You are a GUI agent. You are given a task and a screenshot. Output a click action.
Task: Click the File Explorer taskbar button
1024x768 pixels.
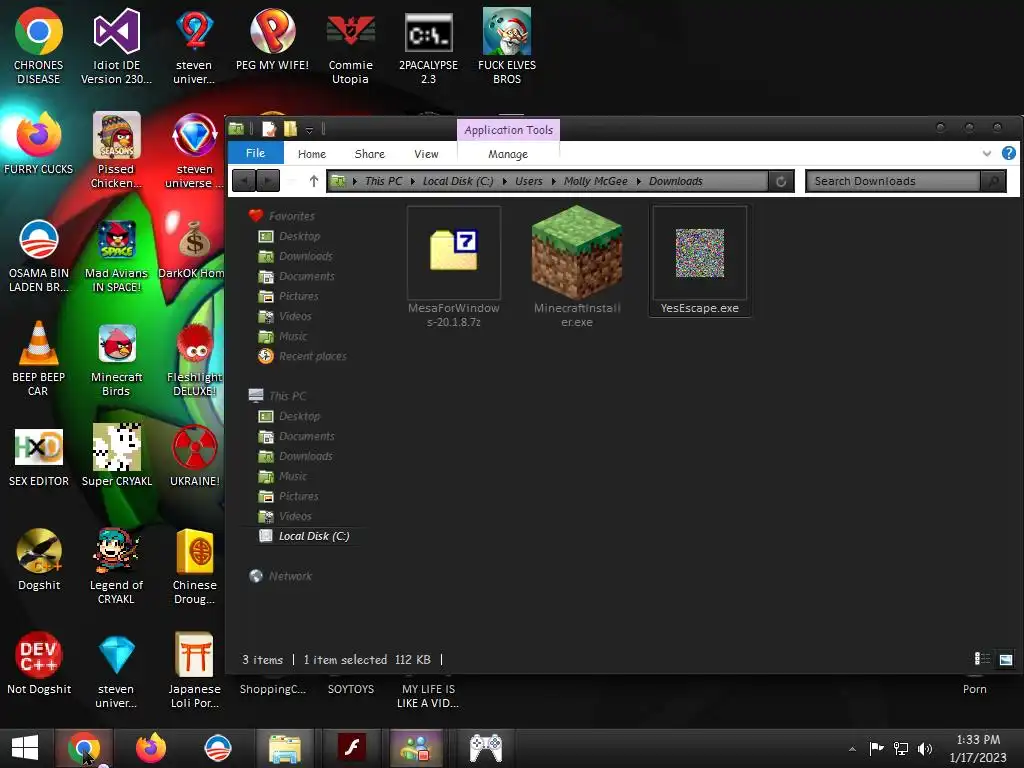click(285, 748)
